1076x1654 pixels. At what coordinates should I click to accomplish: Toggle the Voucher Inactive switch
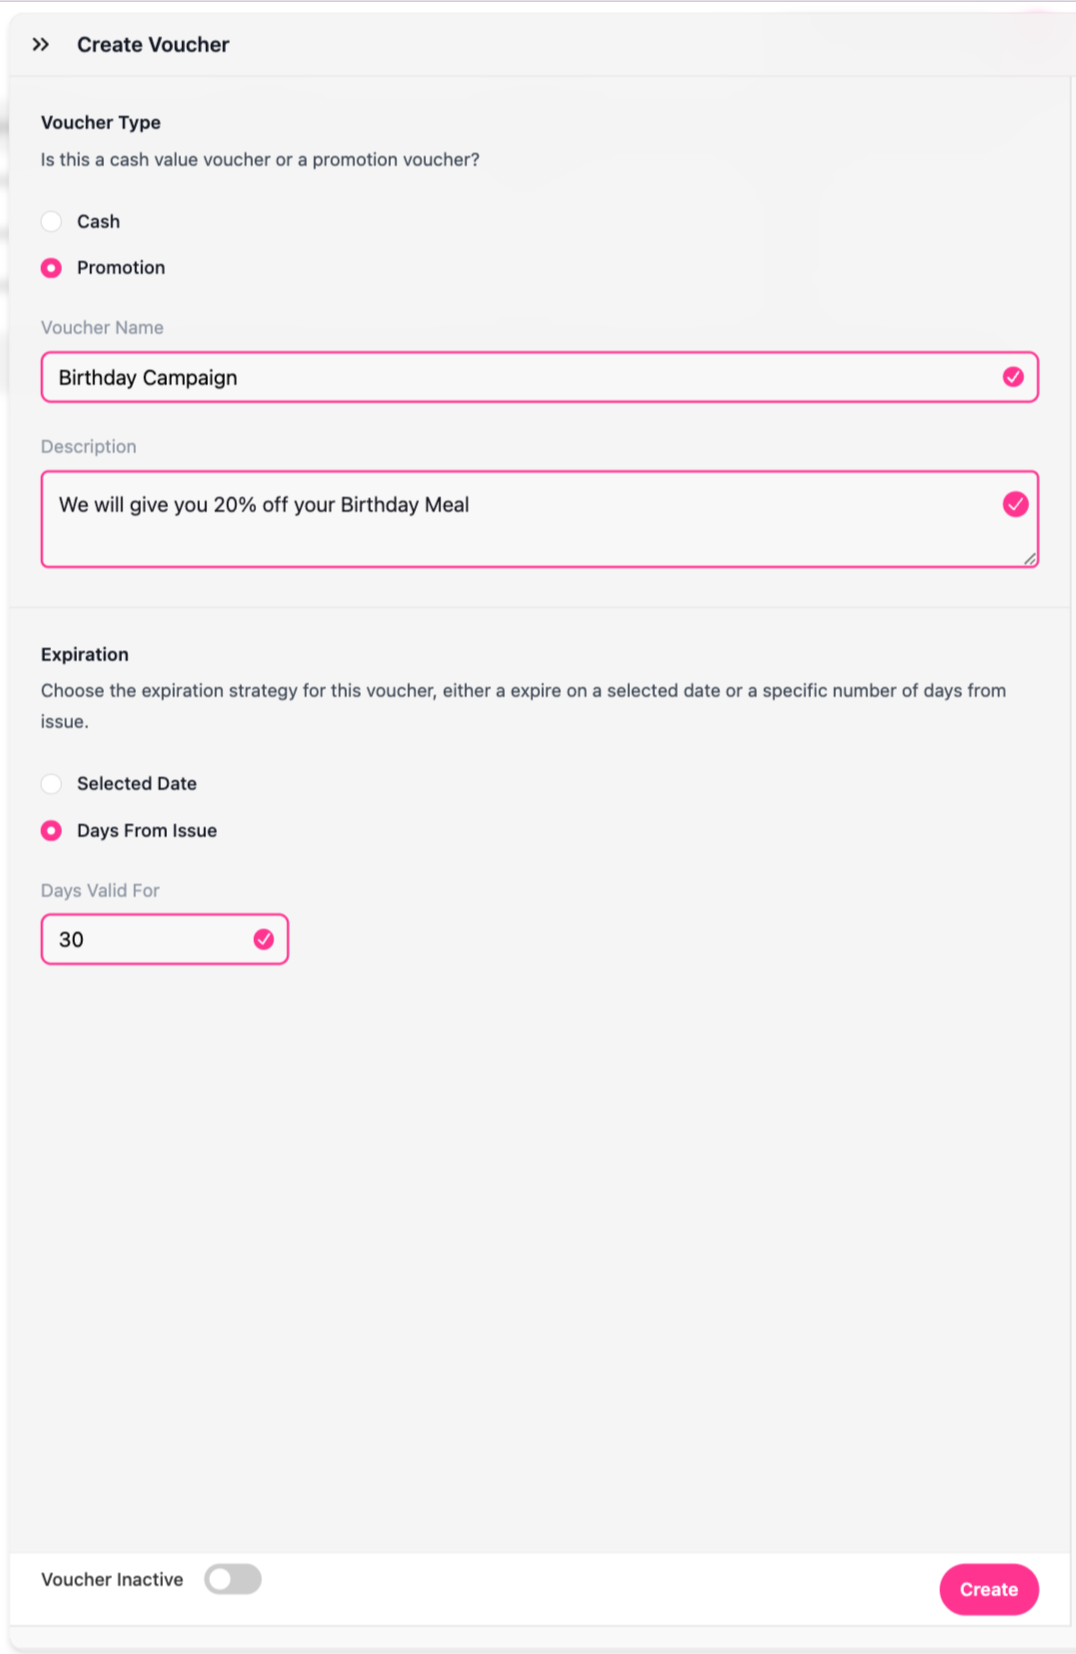[233, 1579]
